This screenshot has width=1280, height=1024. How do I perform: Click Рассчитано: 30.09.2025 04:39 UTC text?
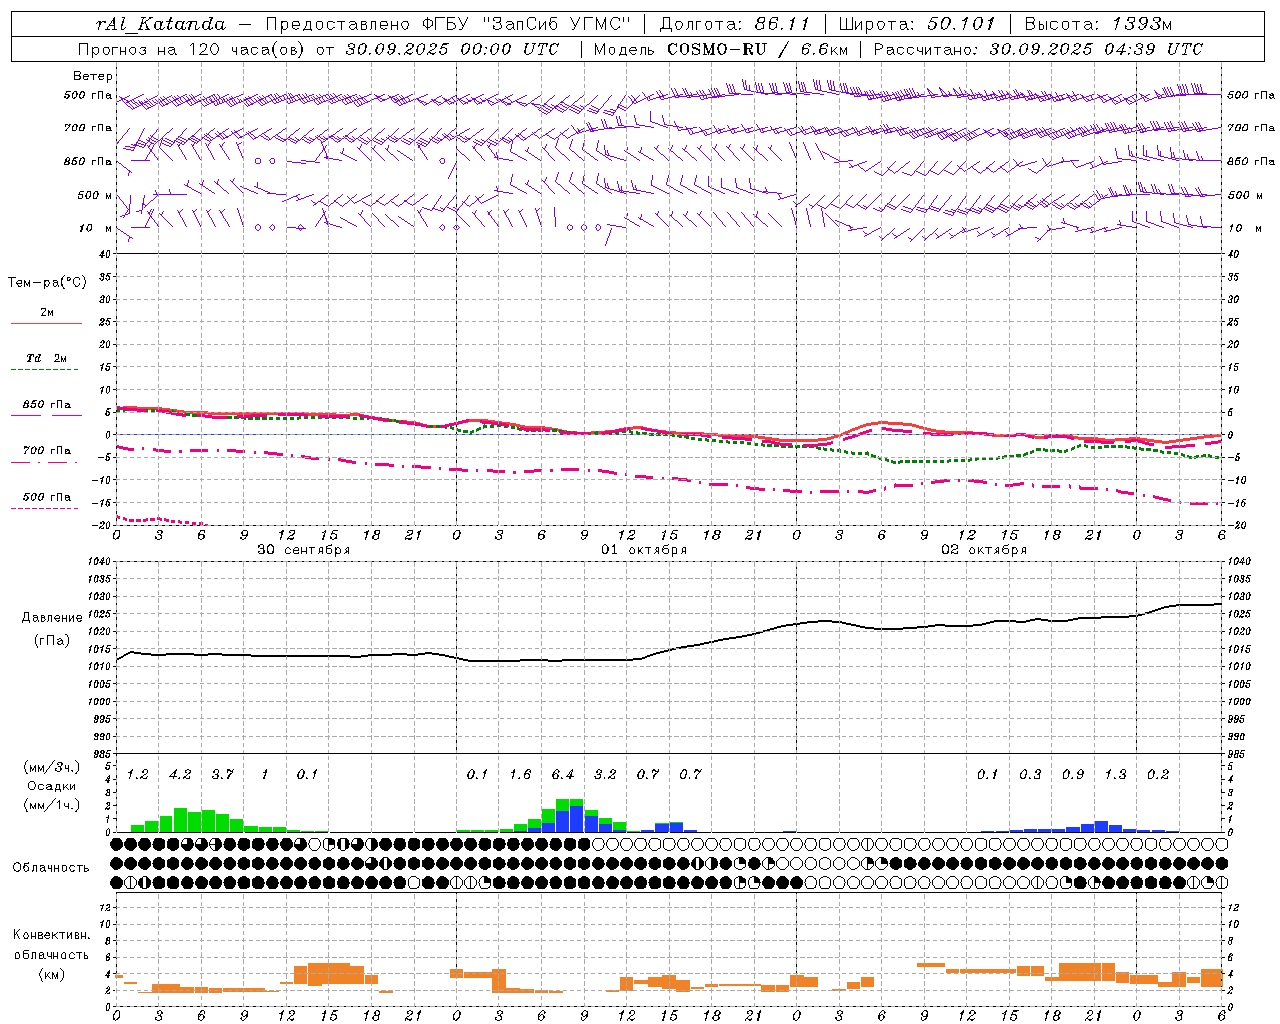click(x=1038, y=49)
